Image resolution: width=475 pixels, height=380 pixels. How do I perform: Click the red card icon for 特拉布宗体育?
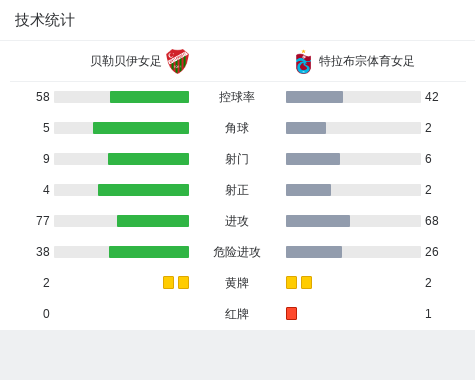[291, 314]
